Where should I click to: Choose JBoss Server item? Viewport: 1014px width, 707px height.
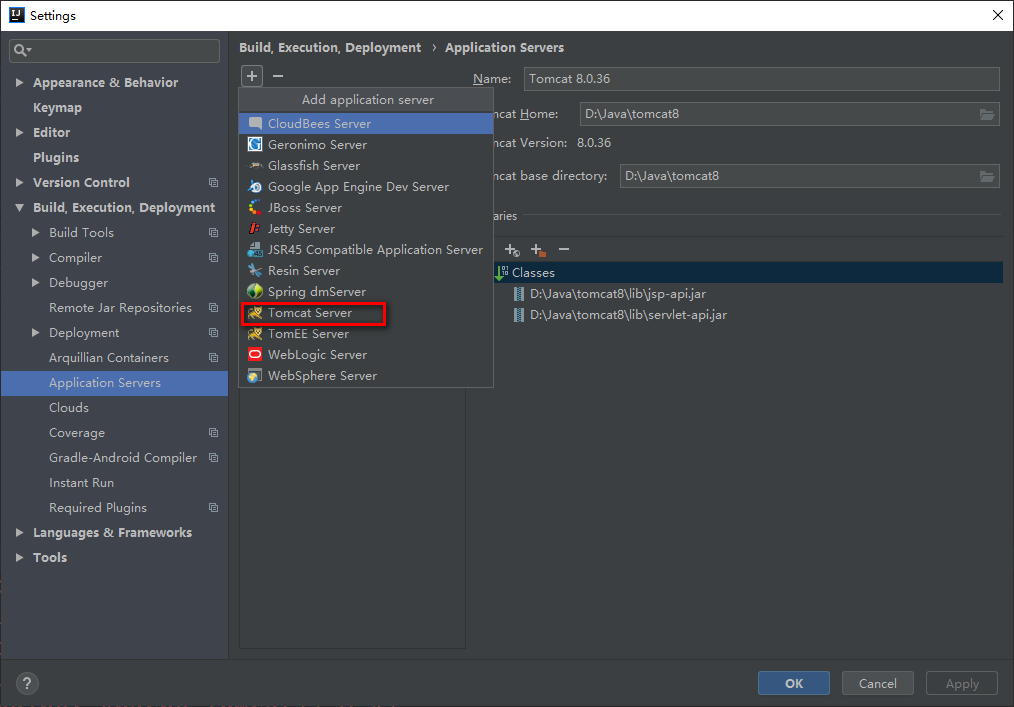tap(366, 208)
